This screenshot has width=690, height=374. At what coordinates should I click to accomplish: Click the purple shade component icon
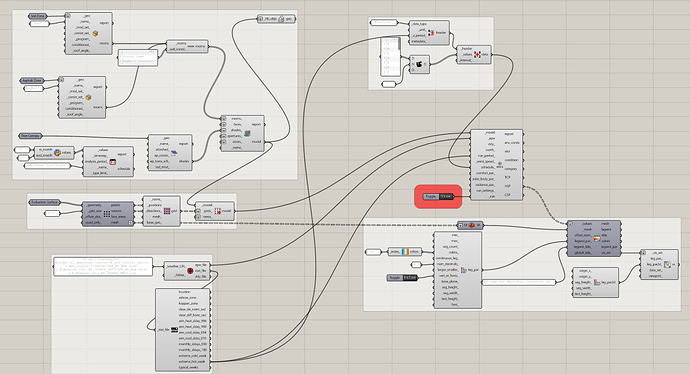tap(174, 153)
